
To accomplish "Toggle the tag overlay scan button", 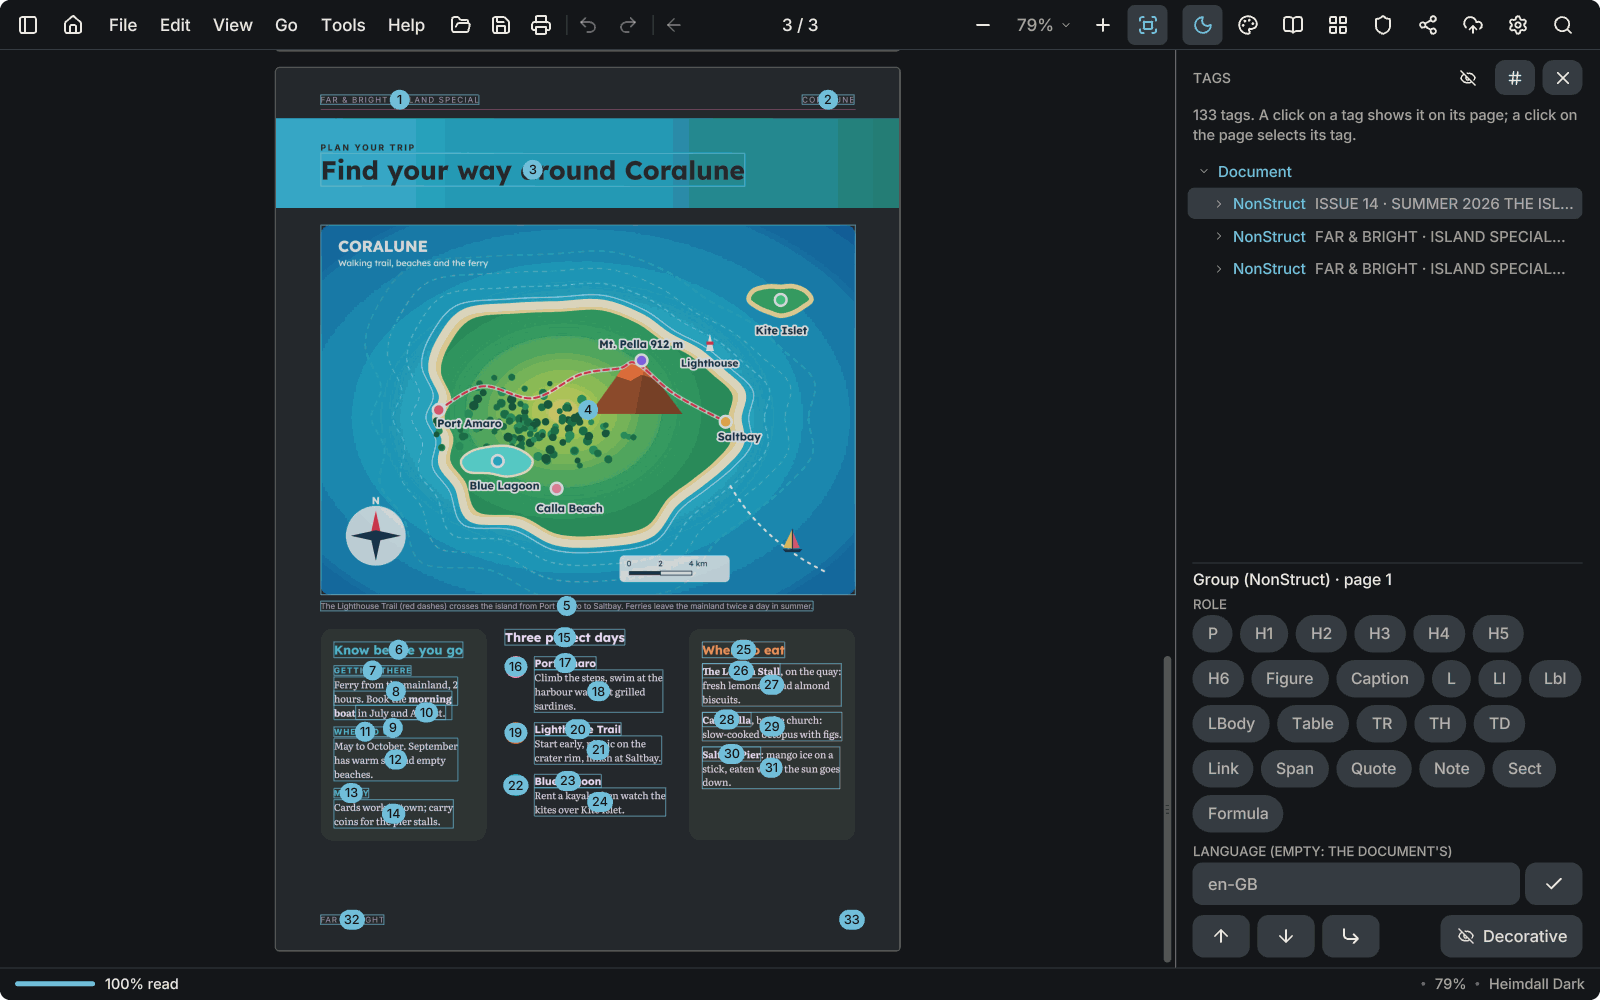I will [1148, 25].
